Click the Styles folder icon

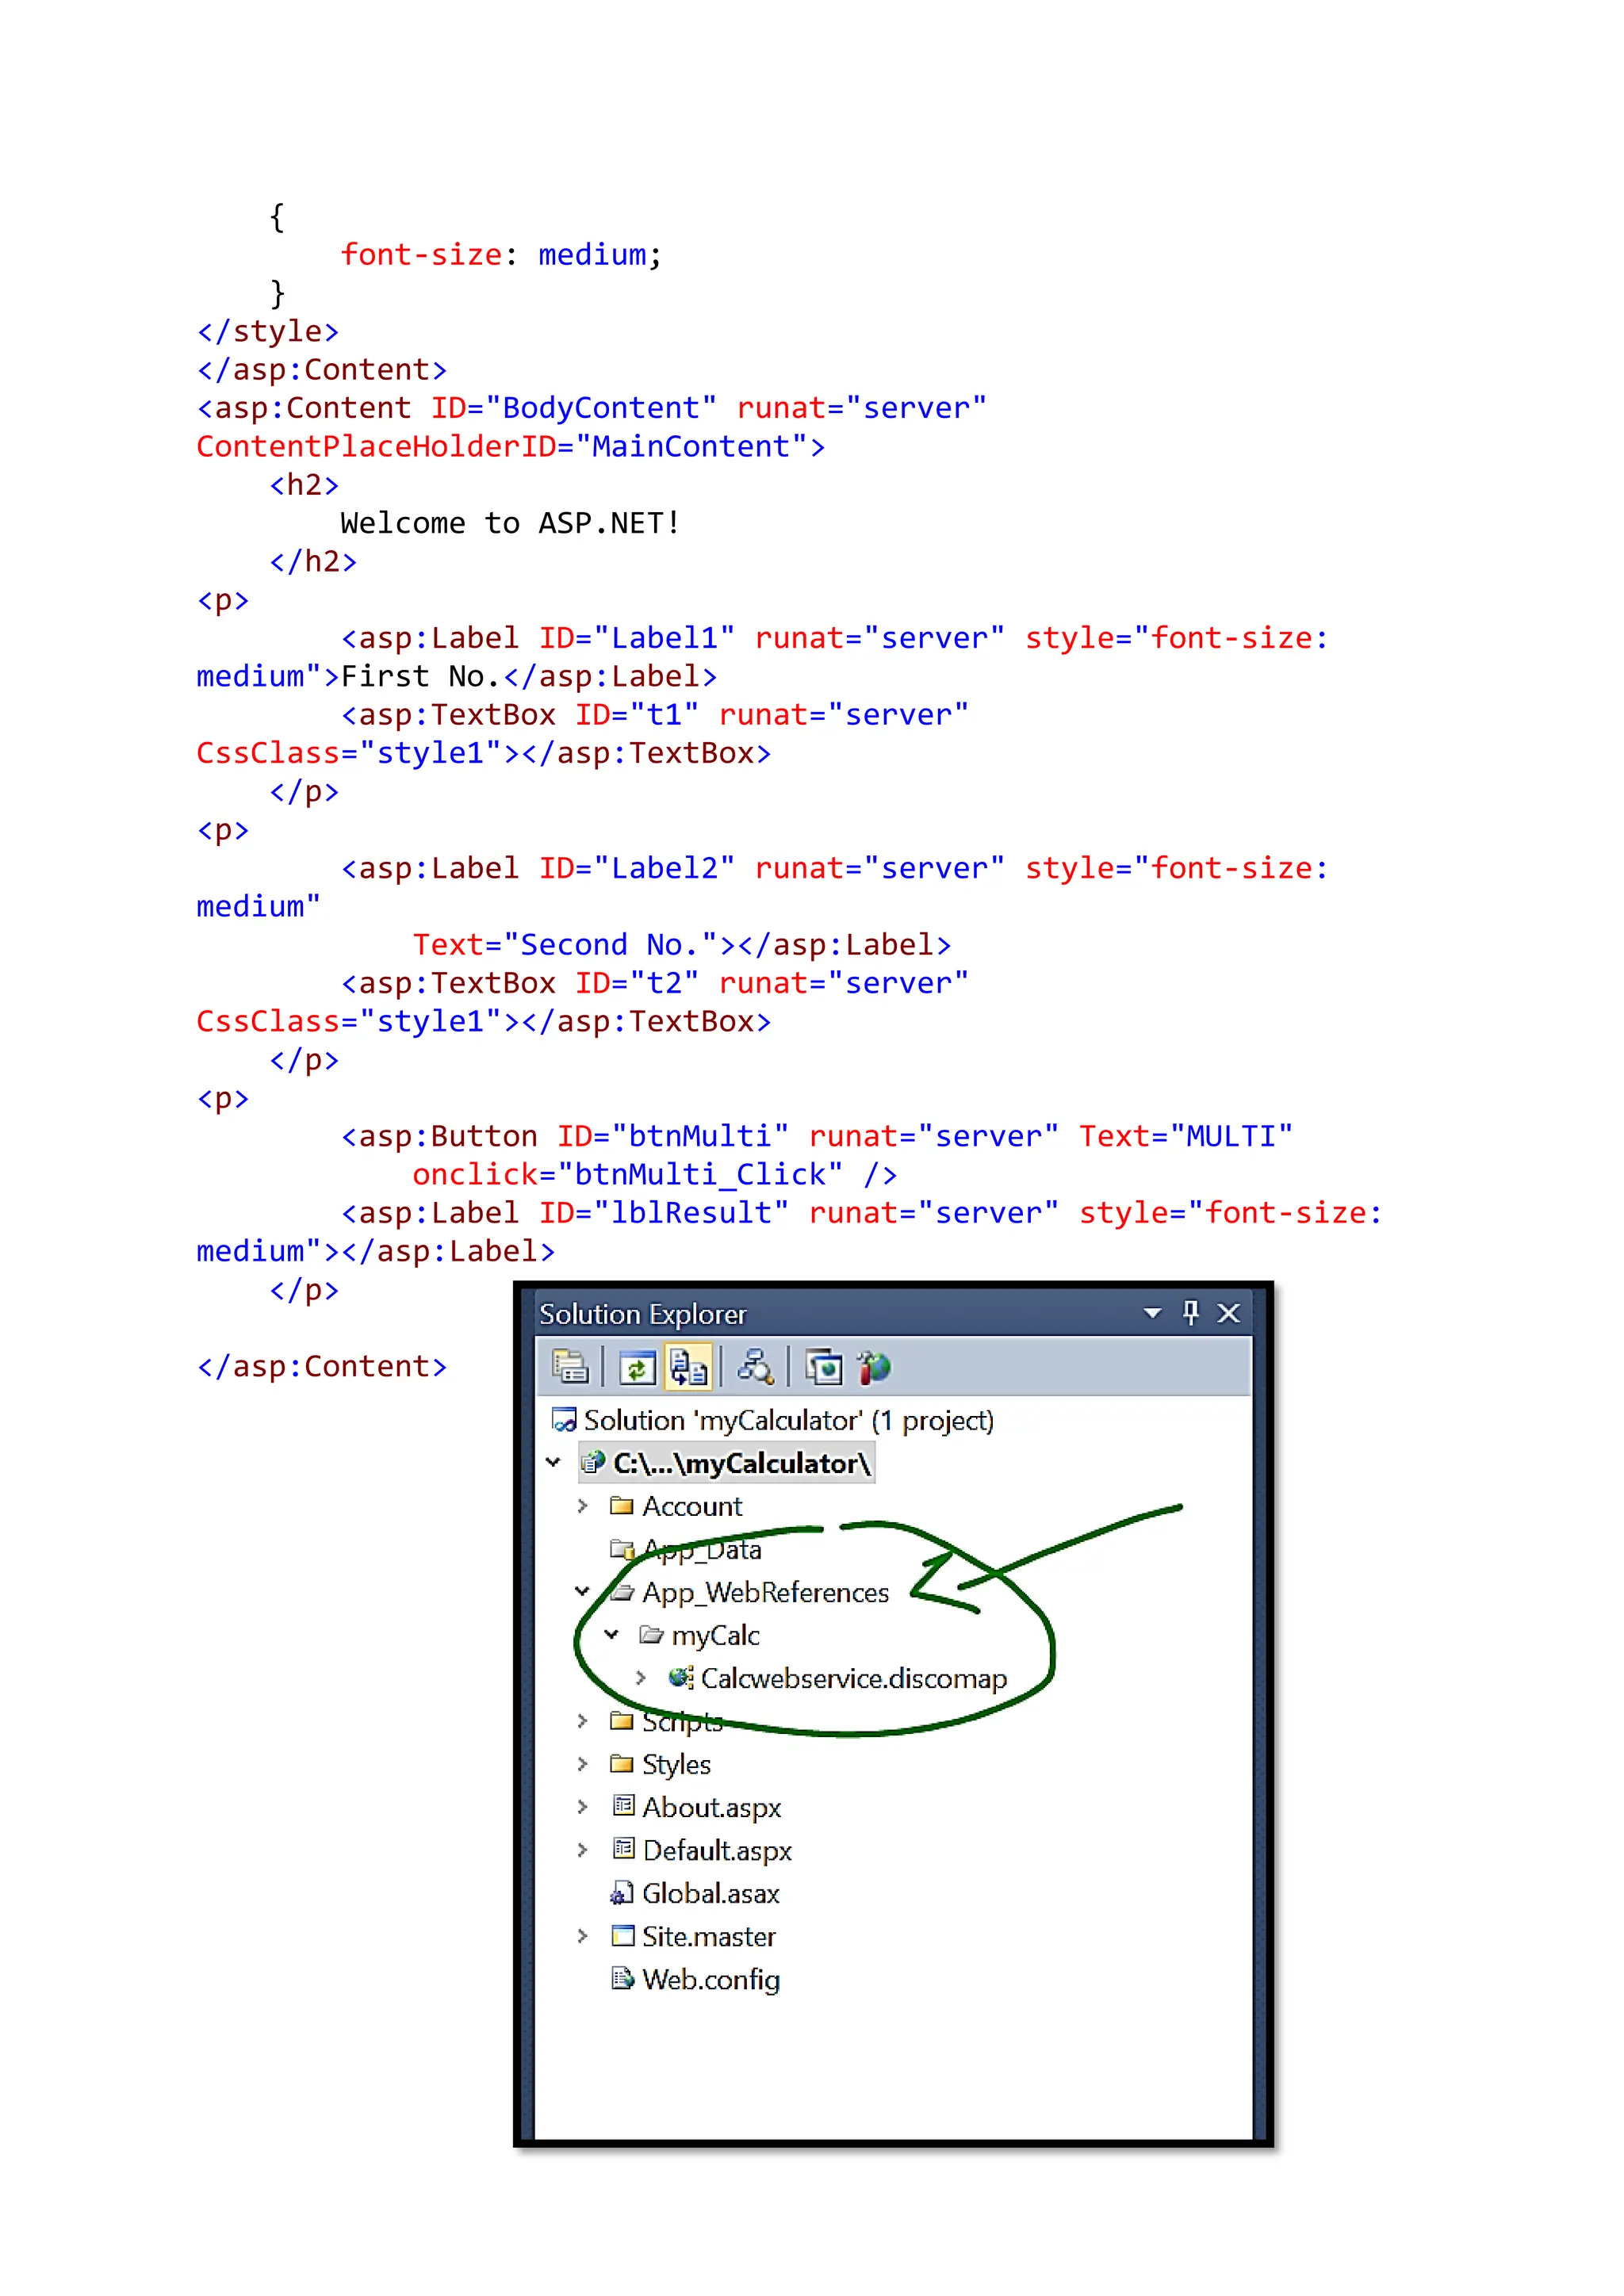click(x=622, y=1764)
